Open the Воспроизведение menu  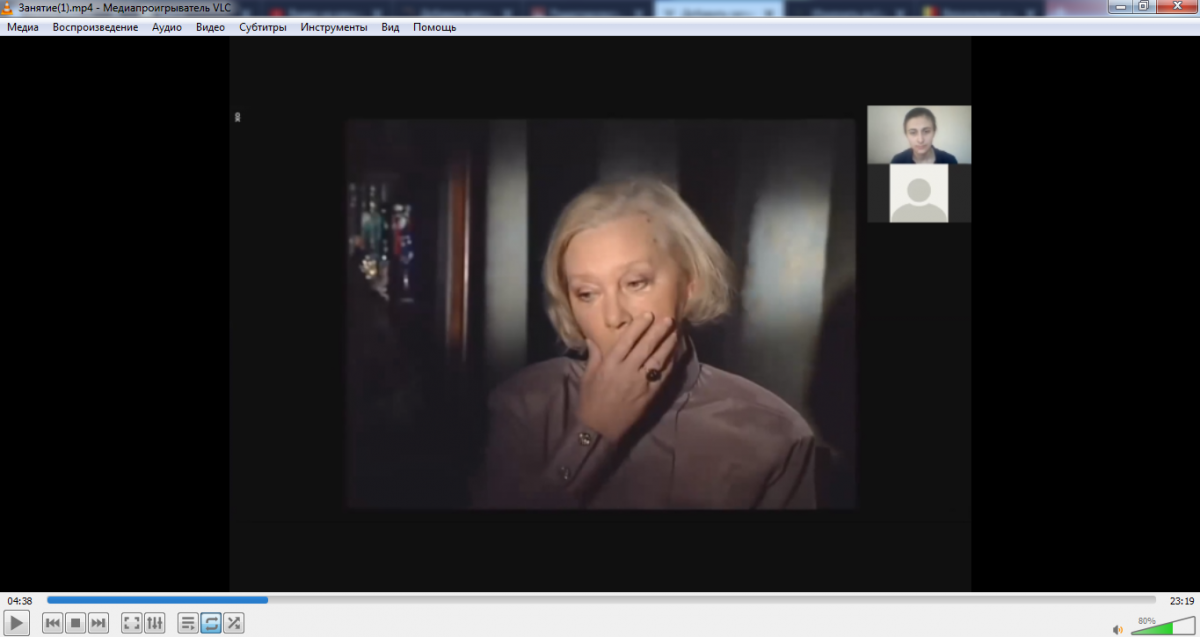[95, 27]
